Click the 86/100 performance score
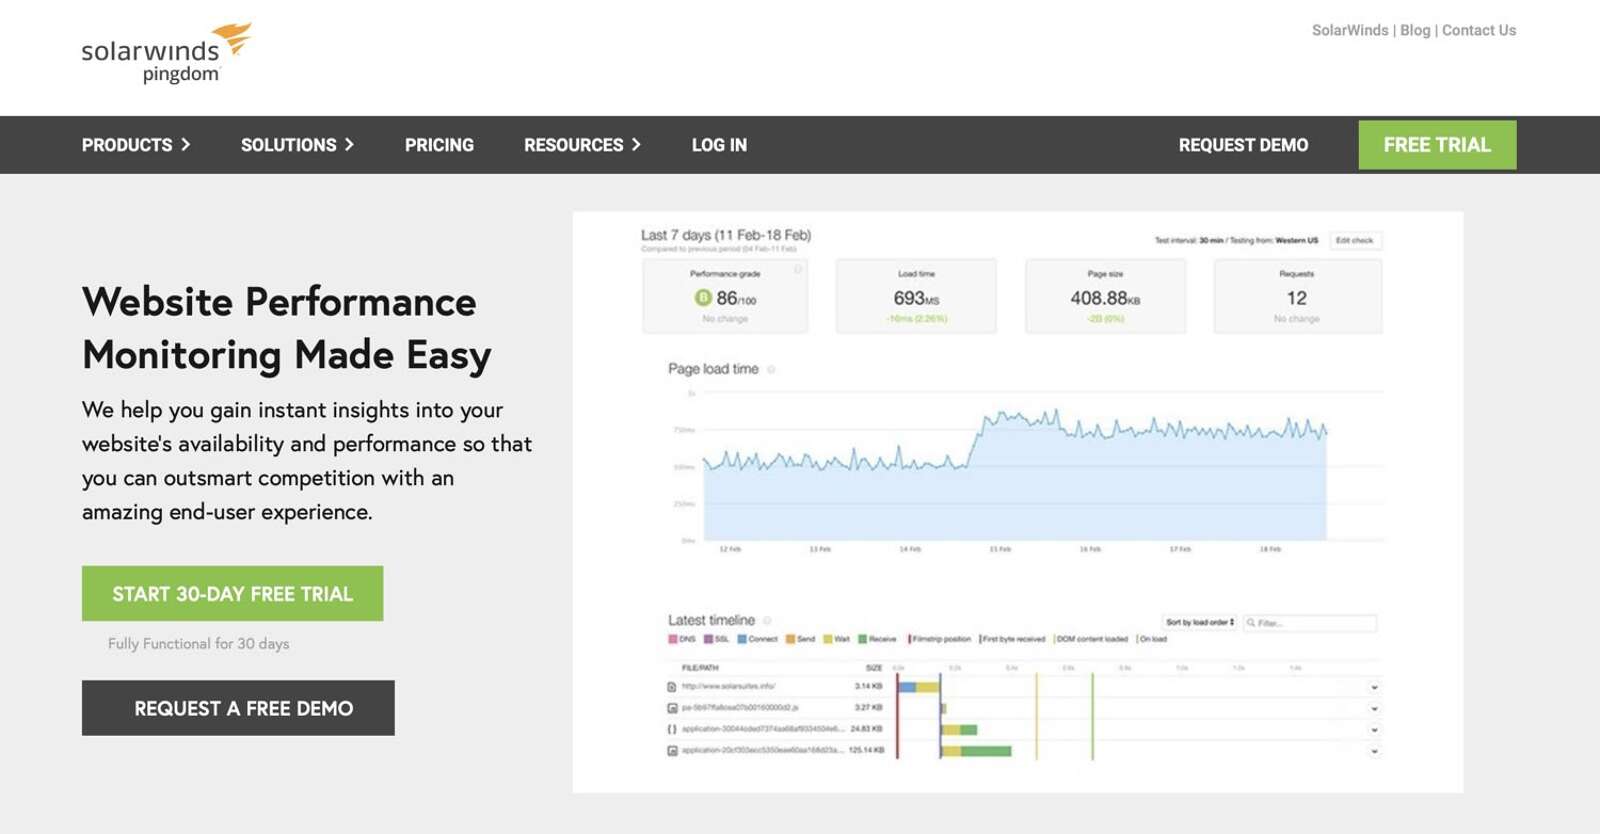Screen dimensions: 1600x834 click(x=736, y=298)
